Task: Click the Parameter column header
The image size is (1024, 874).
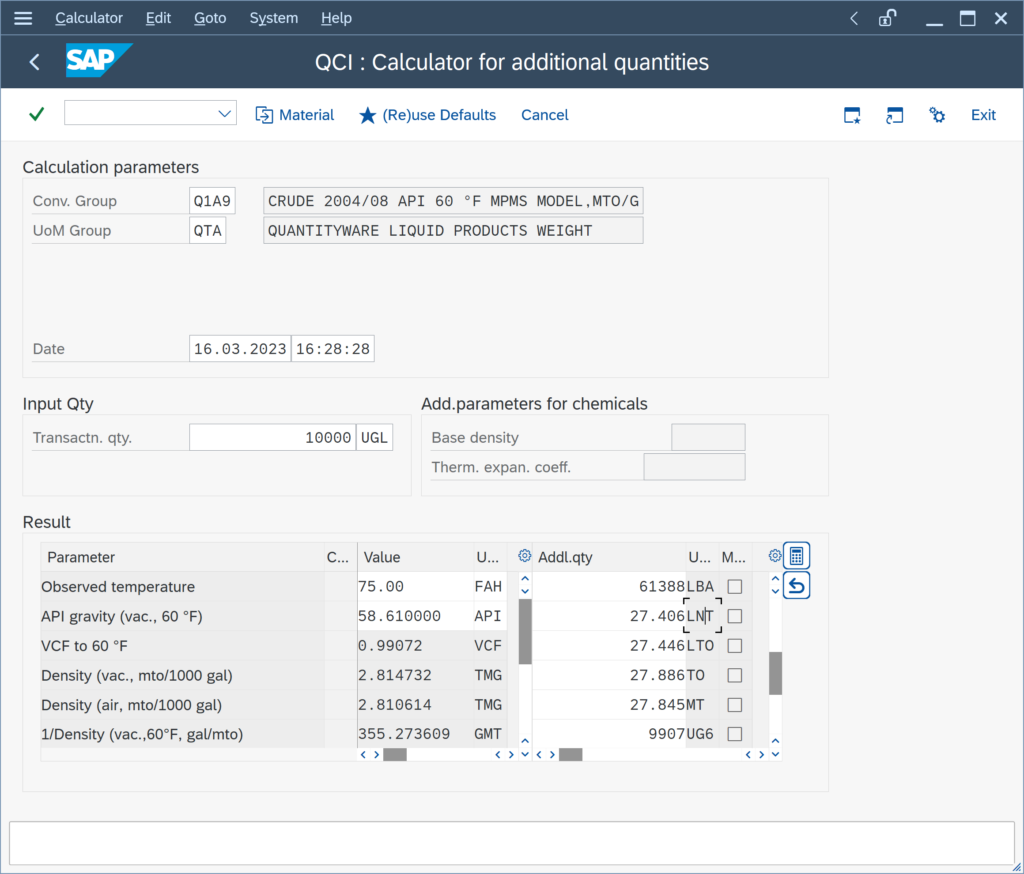Action: pos(182,557)
